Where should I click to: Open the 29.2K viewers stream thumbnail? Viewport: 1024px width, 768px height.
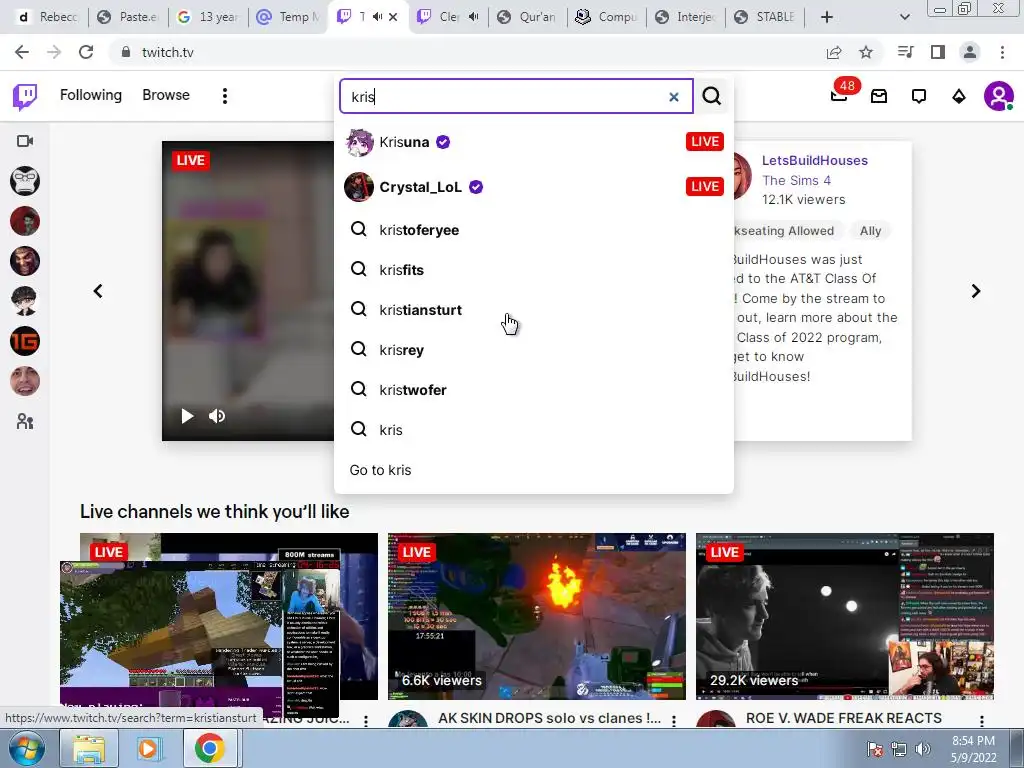coord(844,616)
